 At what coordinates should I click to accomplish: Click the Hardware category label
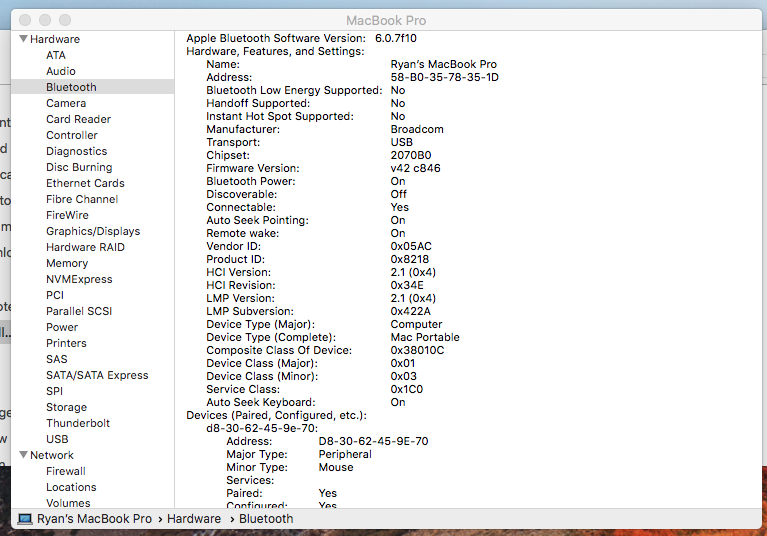pyautogui.click(x=55, y=39)
